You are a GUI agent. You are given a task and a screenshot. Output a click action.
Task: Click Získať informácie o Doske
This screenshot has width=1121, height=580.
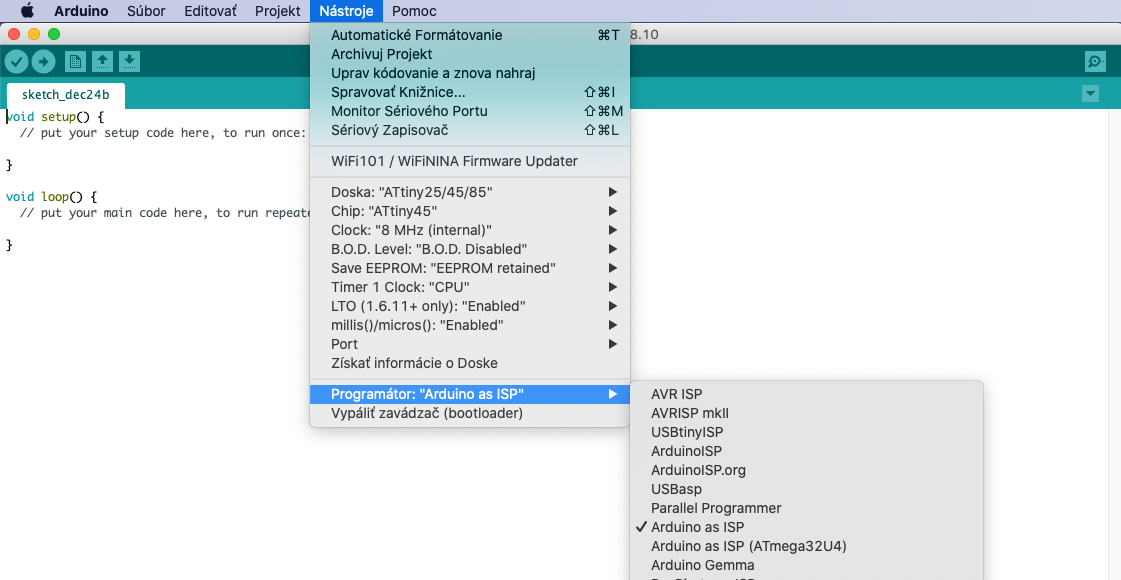(x=414, y=363)
